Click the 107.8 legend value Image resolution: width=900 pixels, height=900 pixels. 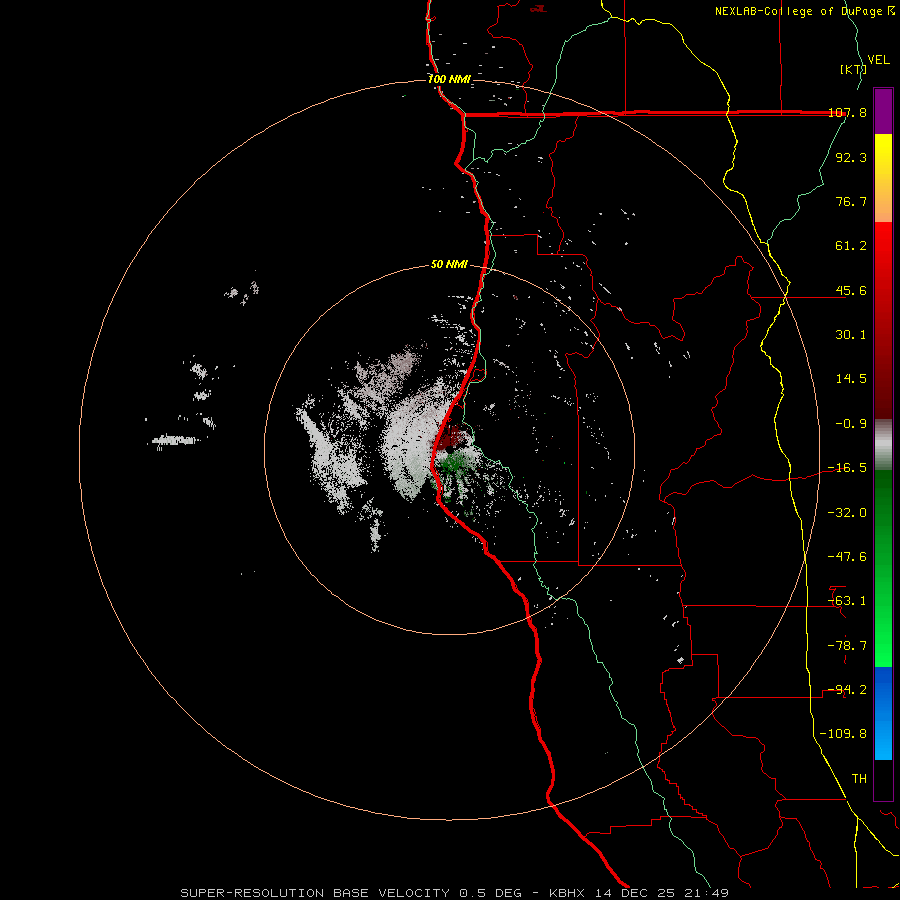pos(847,113)
